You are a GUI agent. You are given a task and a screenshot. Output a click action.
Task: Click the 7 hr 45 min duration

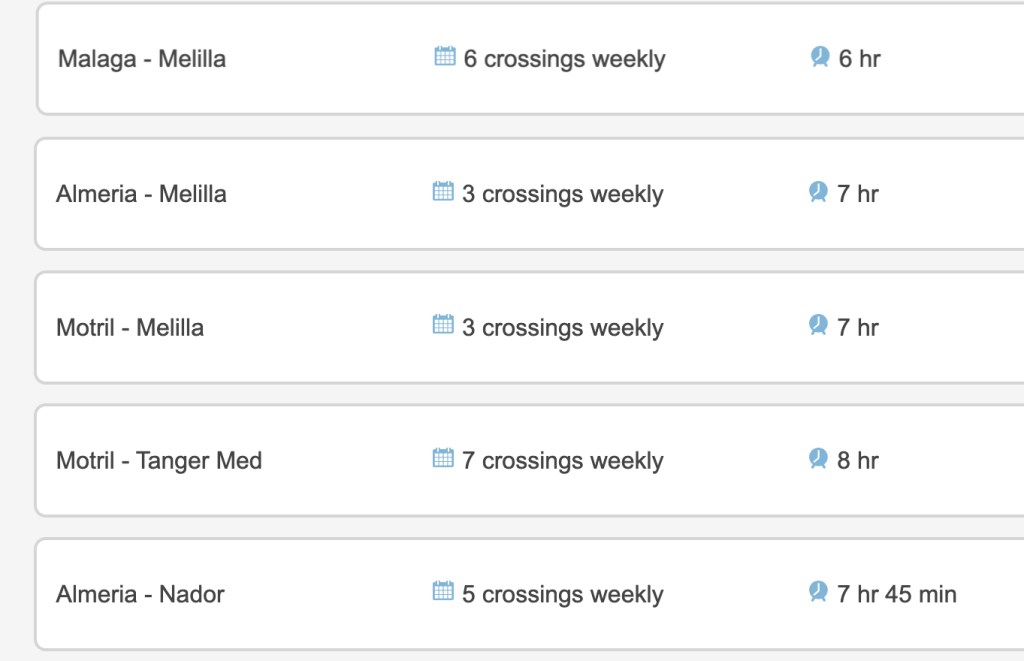tap(897, 595)
